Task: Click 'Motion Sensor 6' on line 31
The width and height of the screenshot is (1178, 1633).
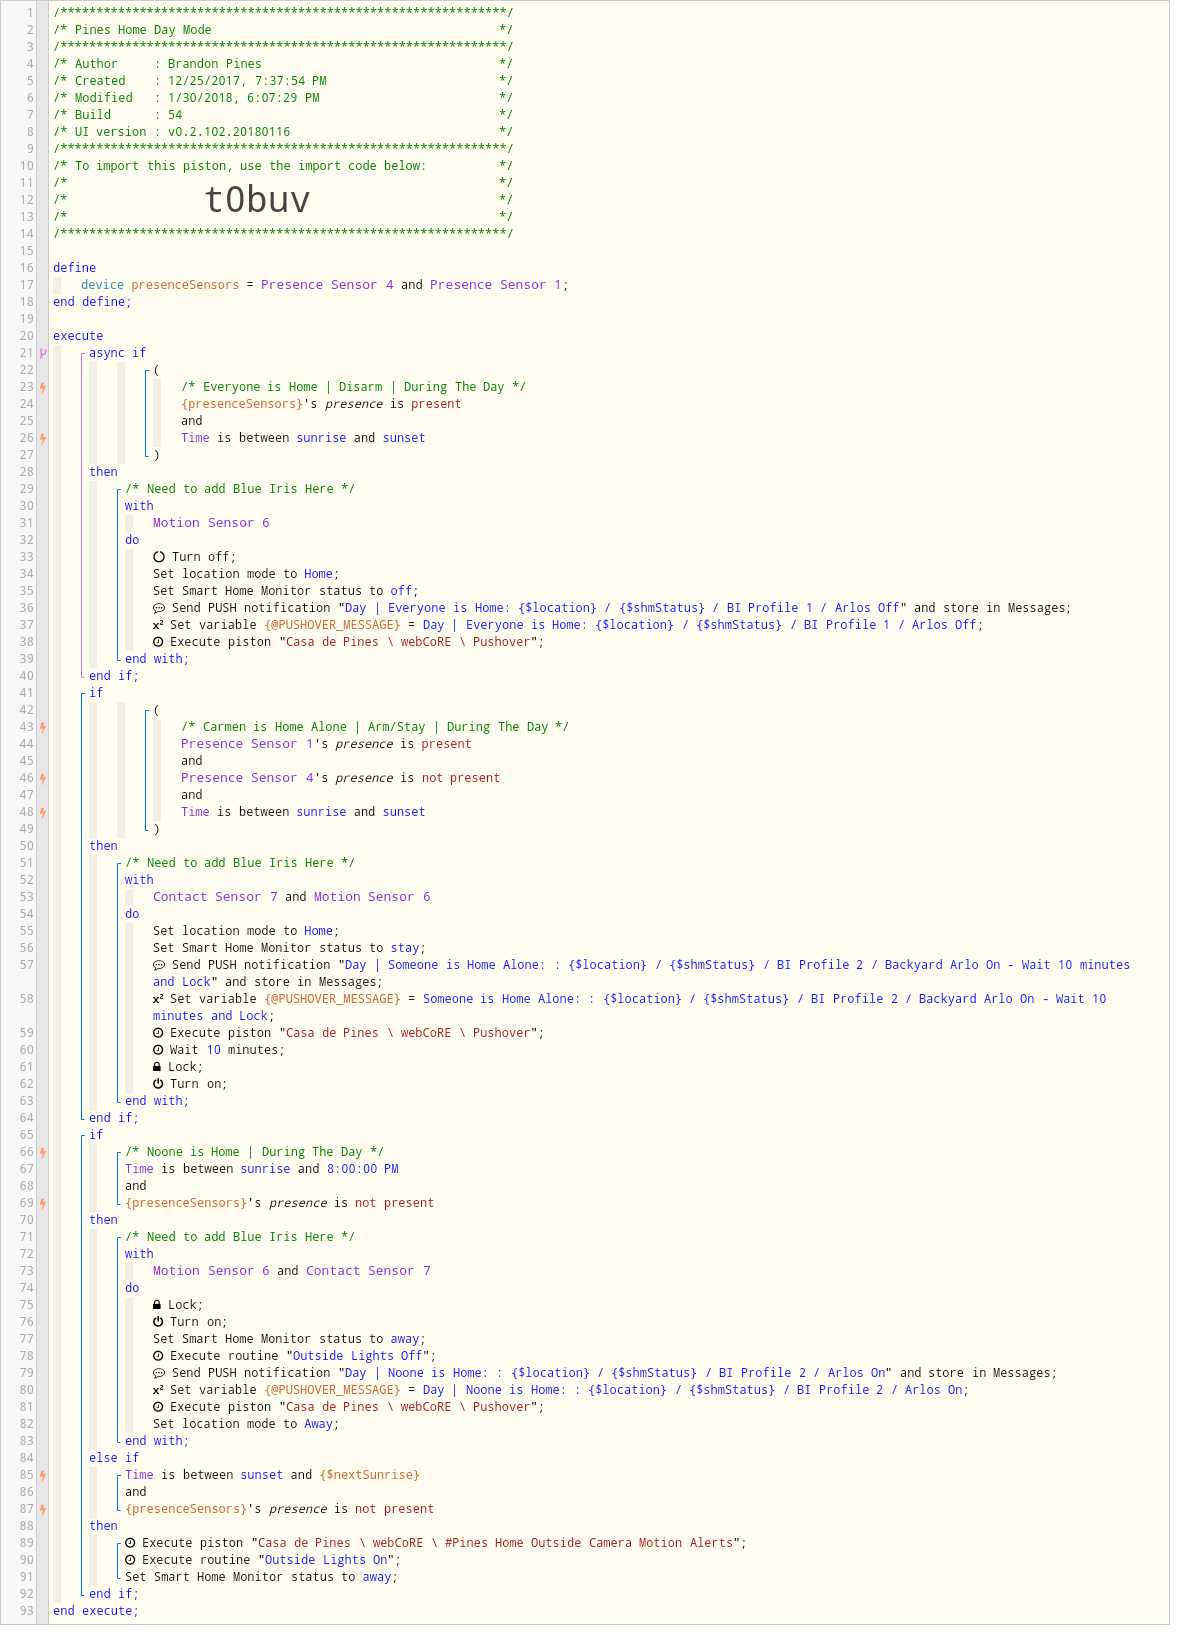Action: pyautogui.click(x=211, y=523)
